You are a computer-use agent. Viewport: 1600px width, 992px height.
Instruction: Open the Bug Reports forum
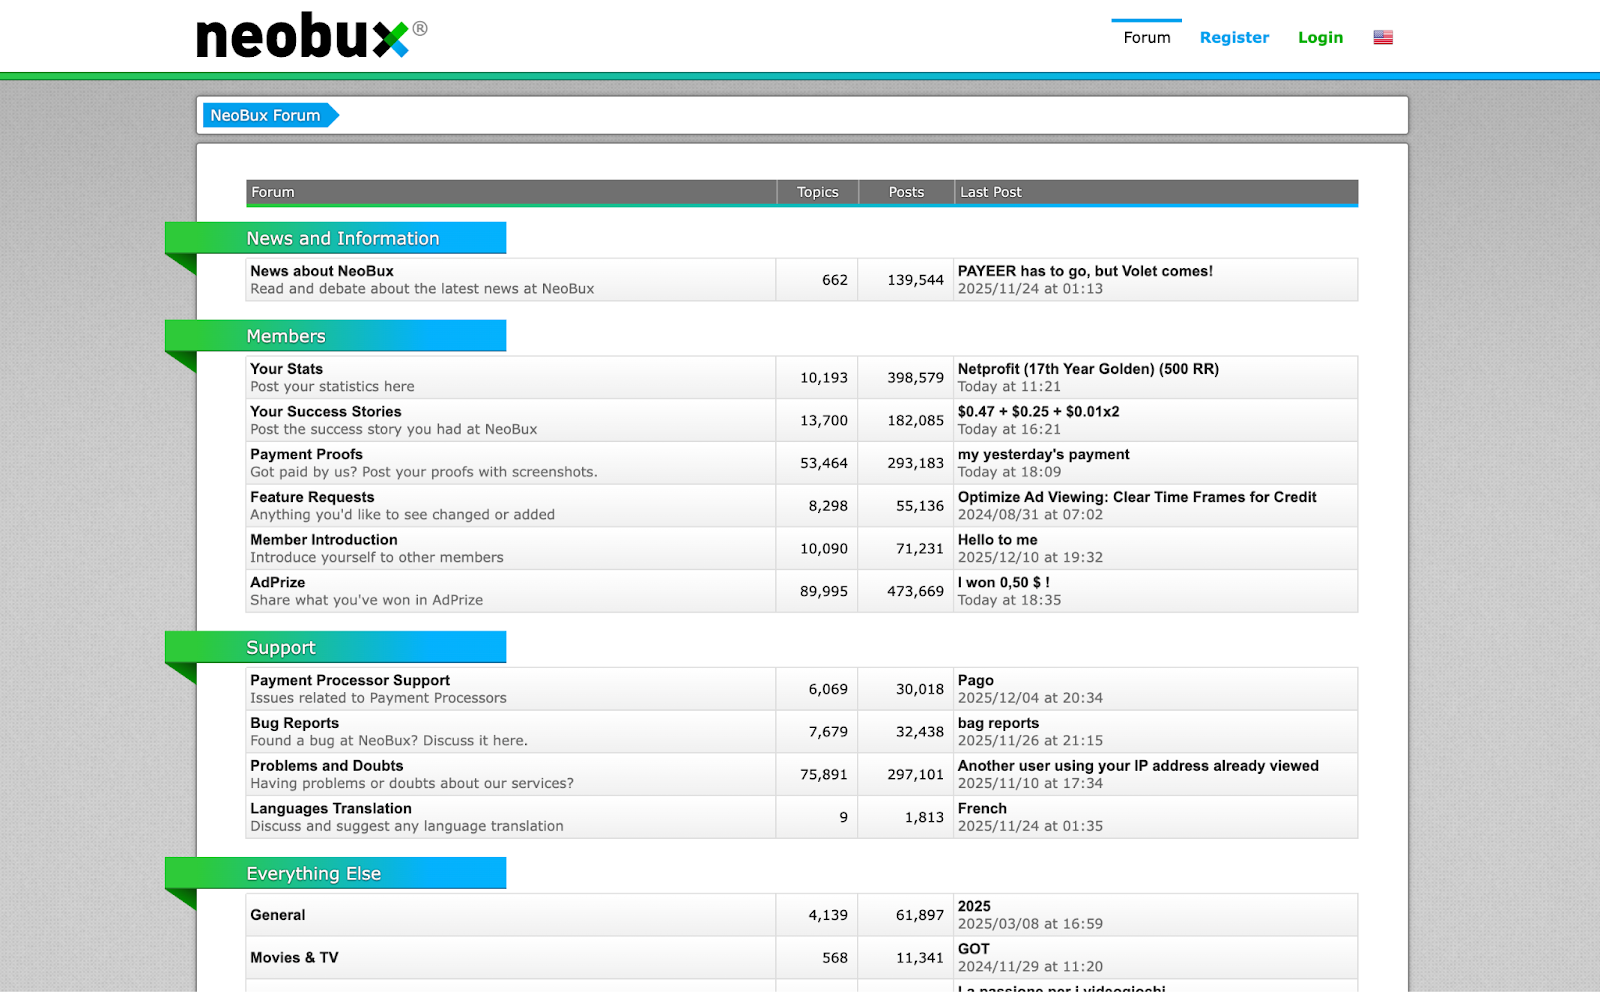click(294, 723)
